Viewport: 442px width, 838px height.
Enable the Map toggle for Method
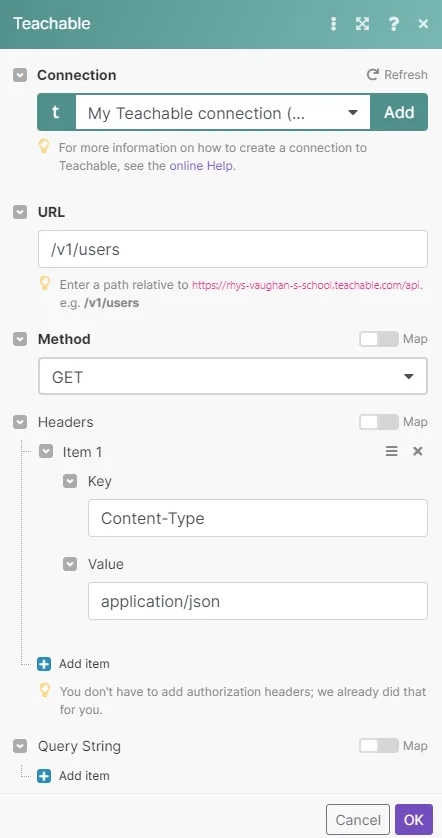(x=379, y=339)
